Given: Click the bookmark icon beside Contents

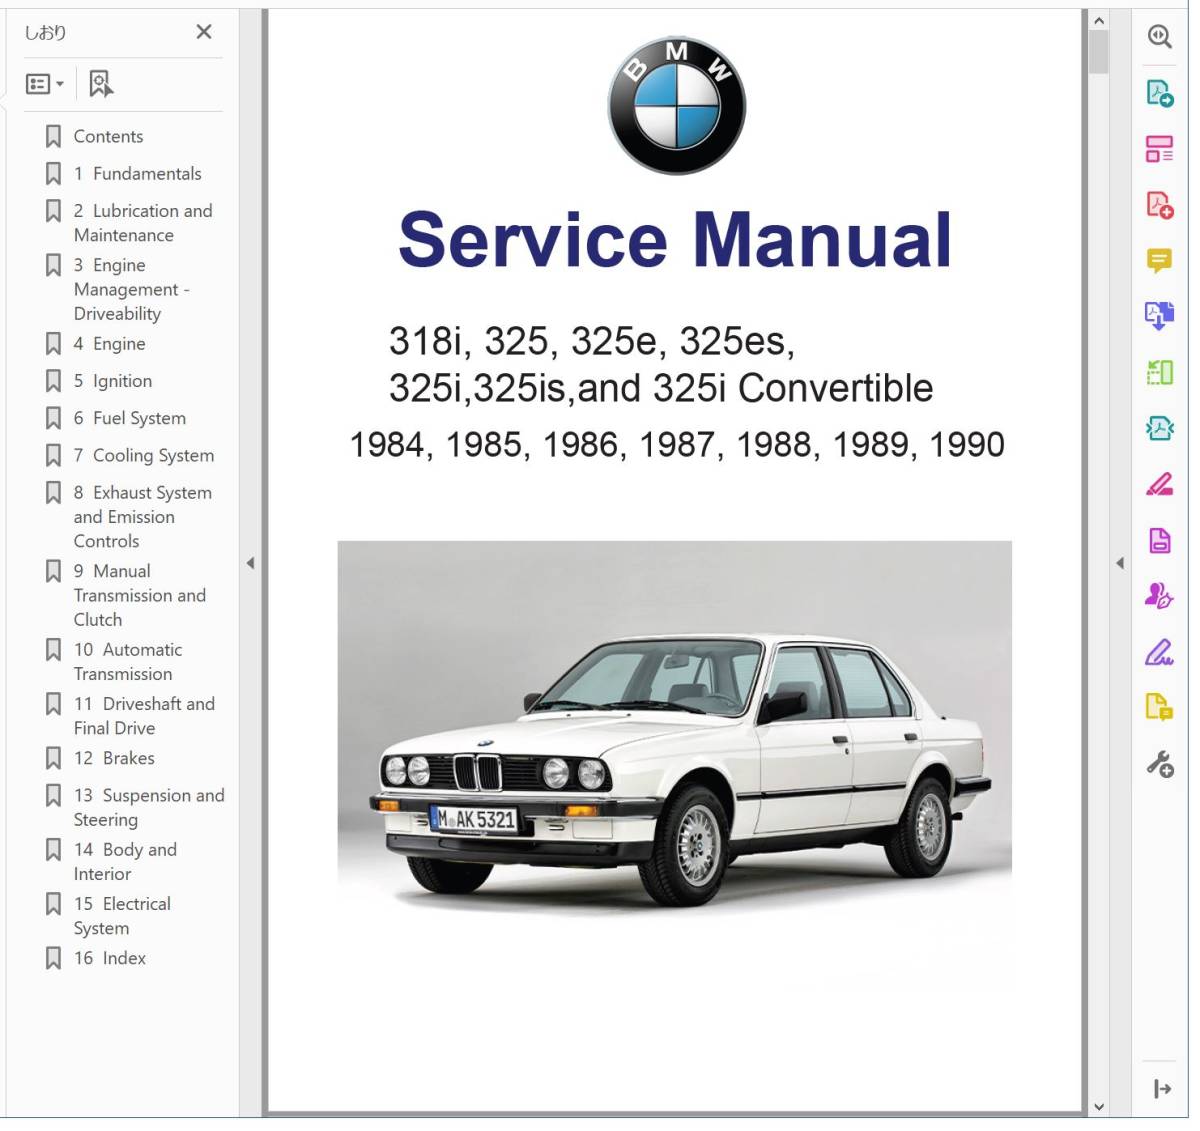Looking at the screenshot, I should 53,137.
